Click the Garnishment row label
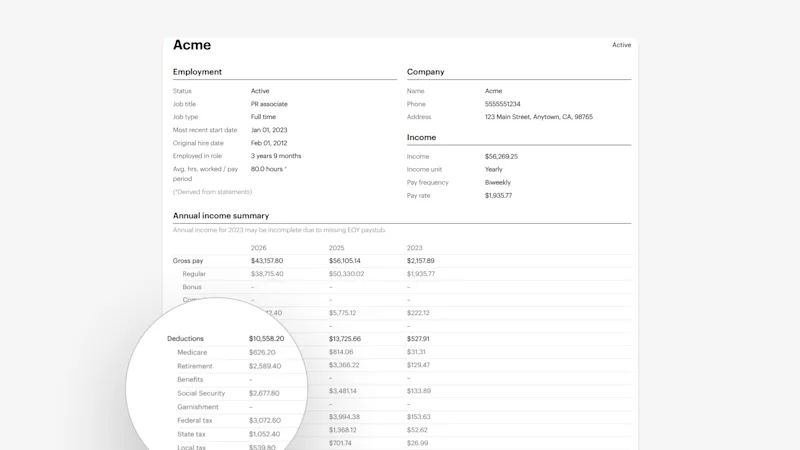The image size is (800, 450). click(x=198, y=407)
